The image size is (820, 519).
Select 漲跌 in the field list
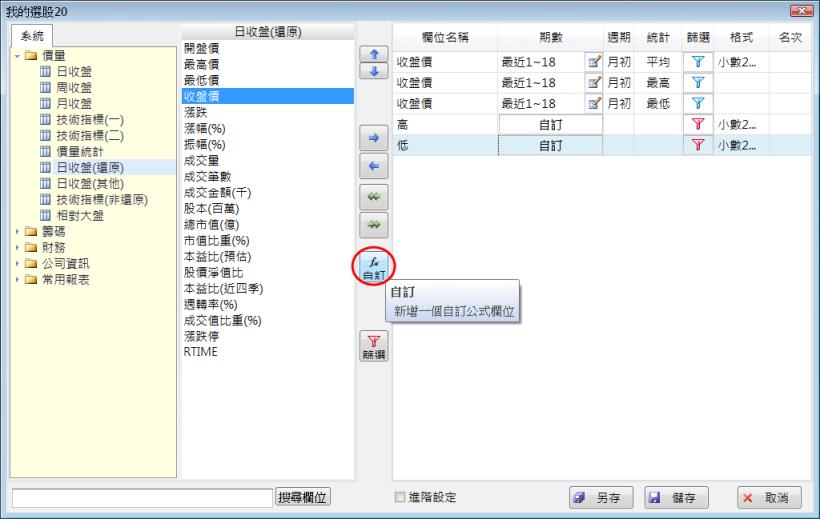[x=196, y=112]
